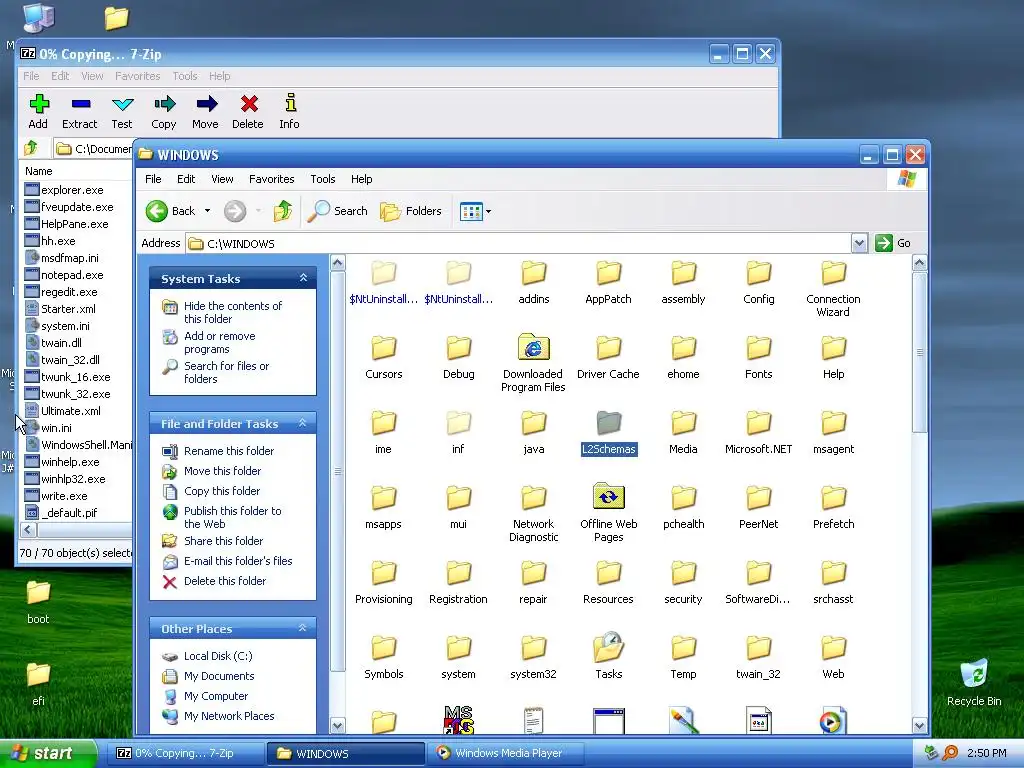Viewport: 1024px width, 768px height.
Task: Click the Move icon in 7-Zip
Action: (206, 104)
